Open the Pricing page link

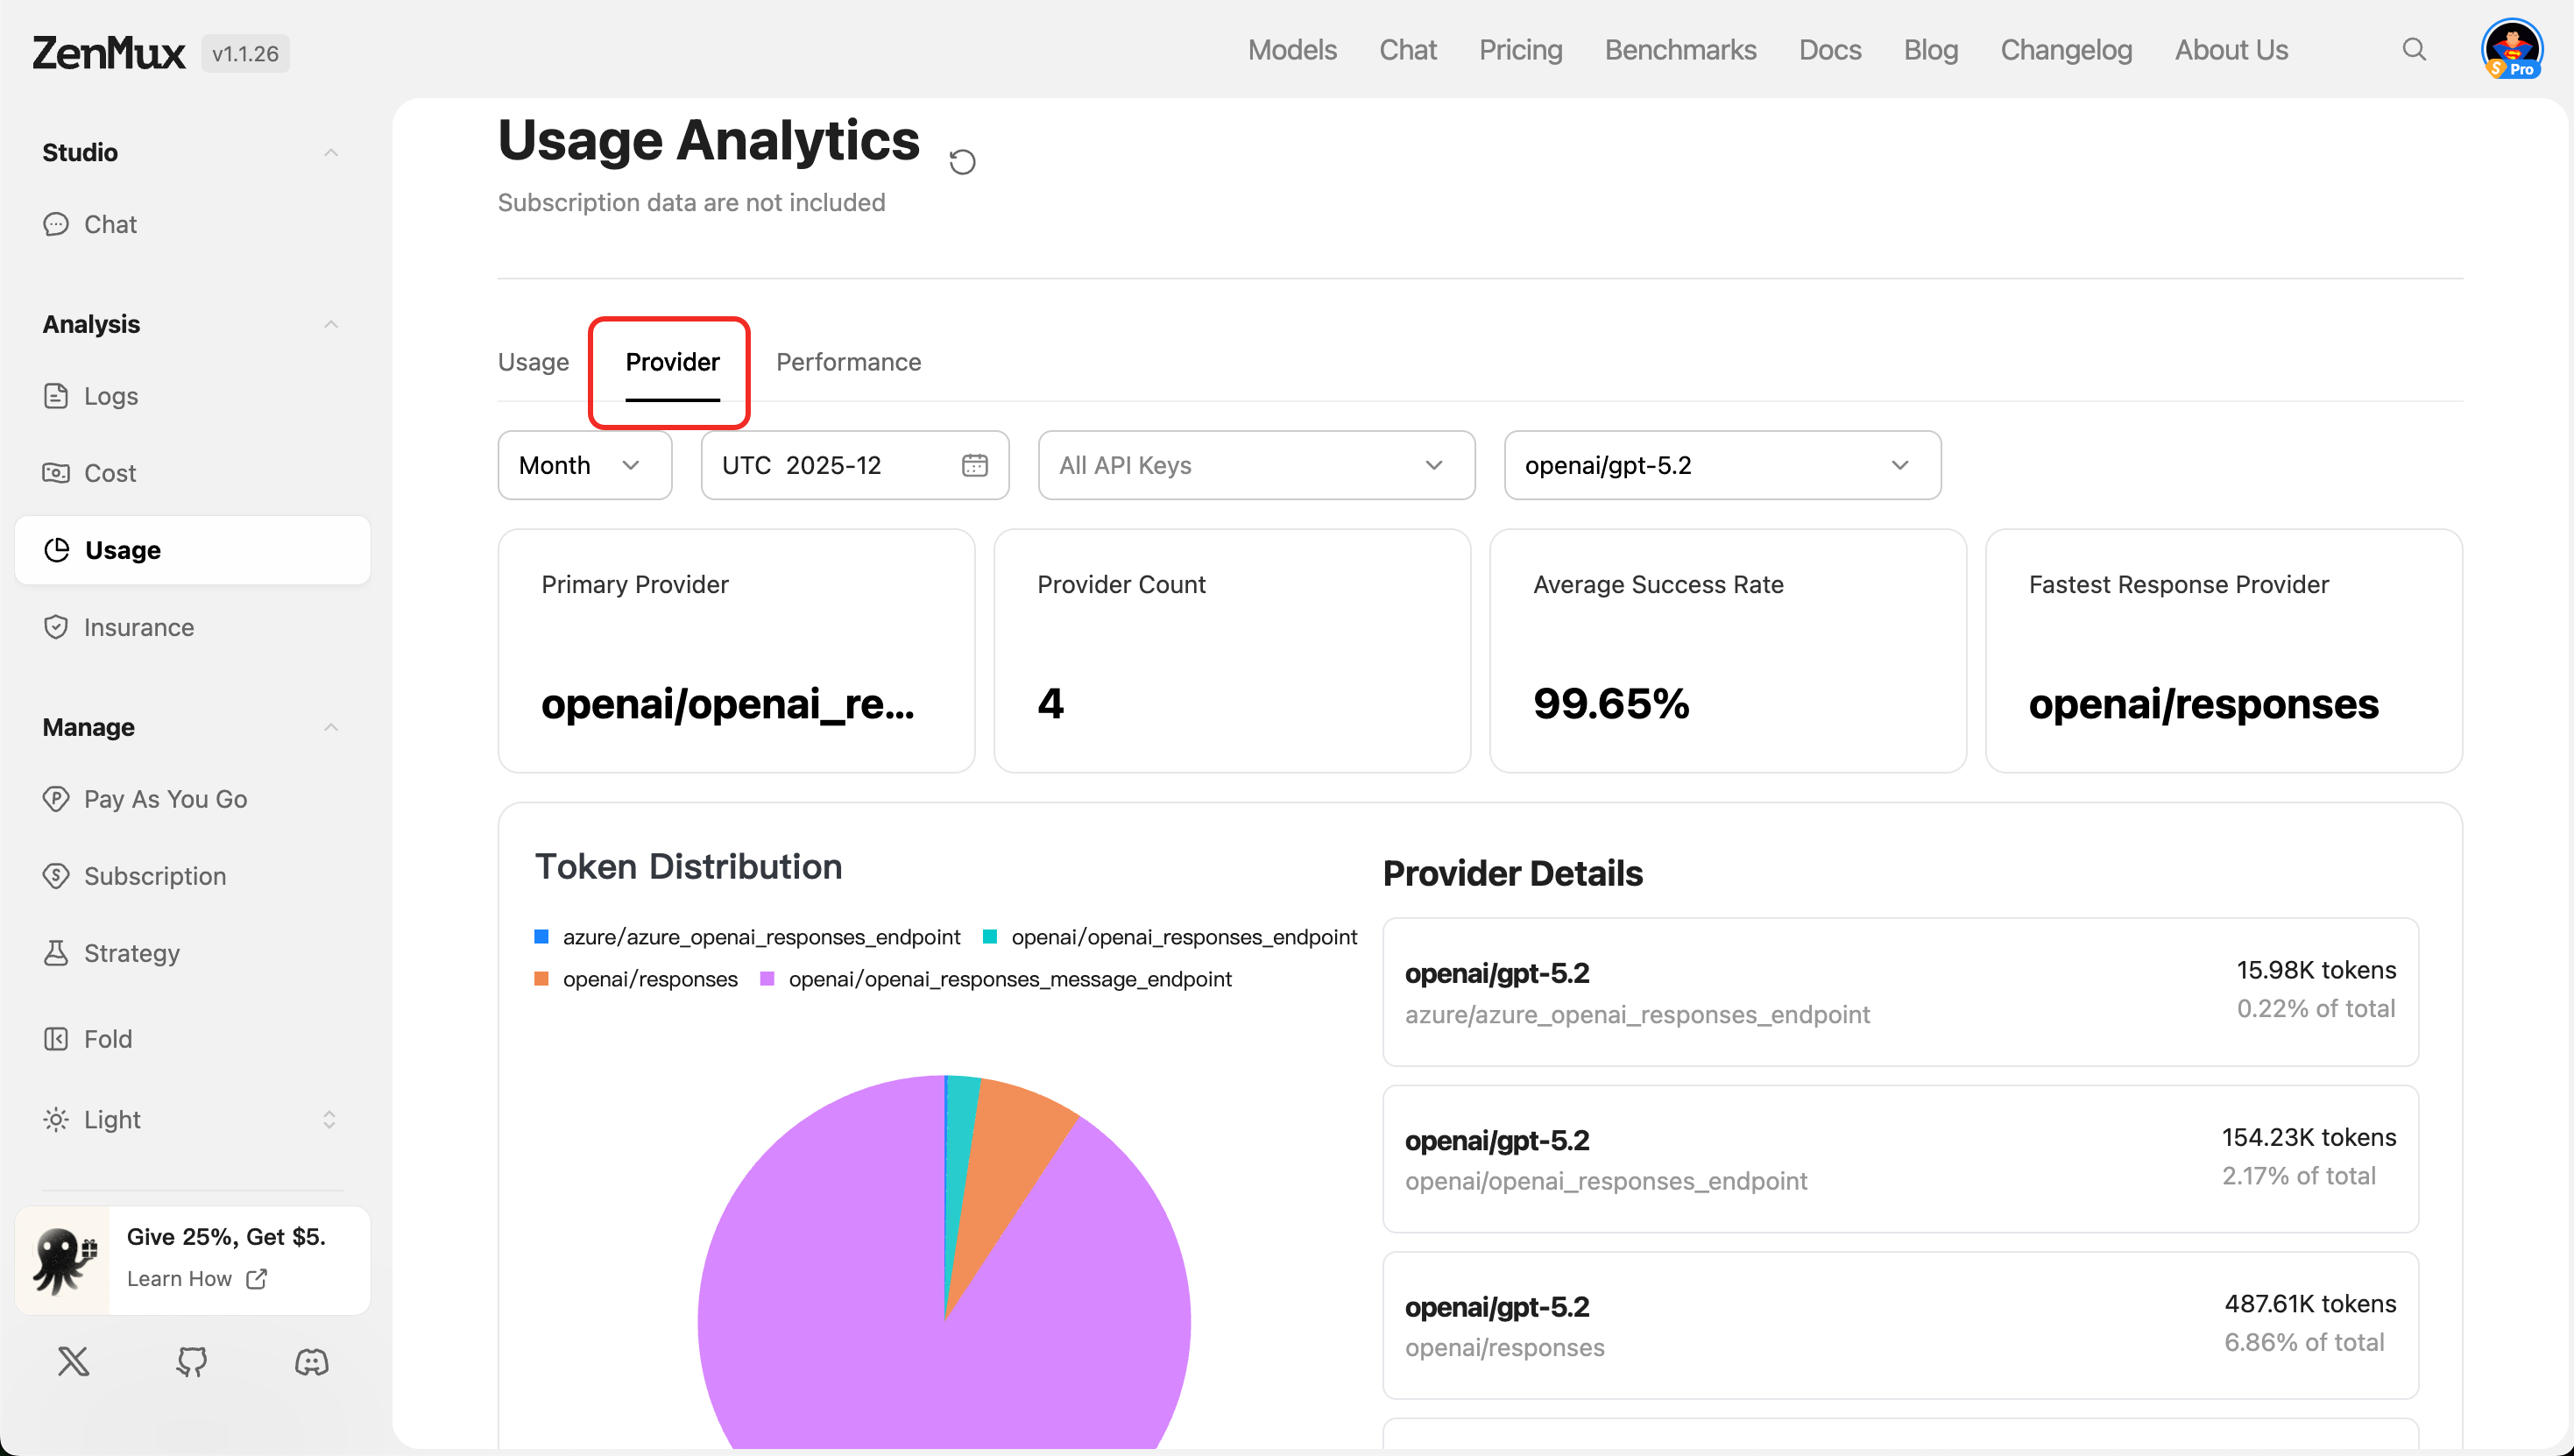tap(1520, 50)
